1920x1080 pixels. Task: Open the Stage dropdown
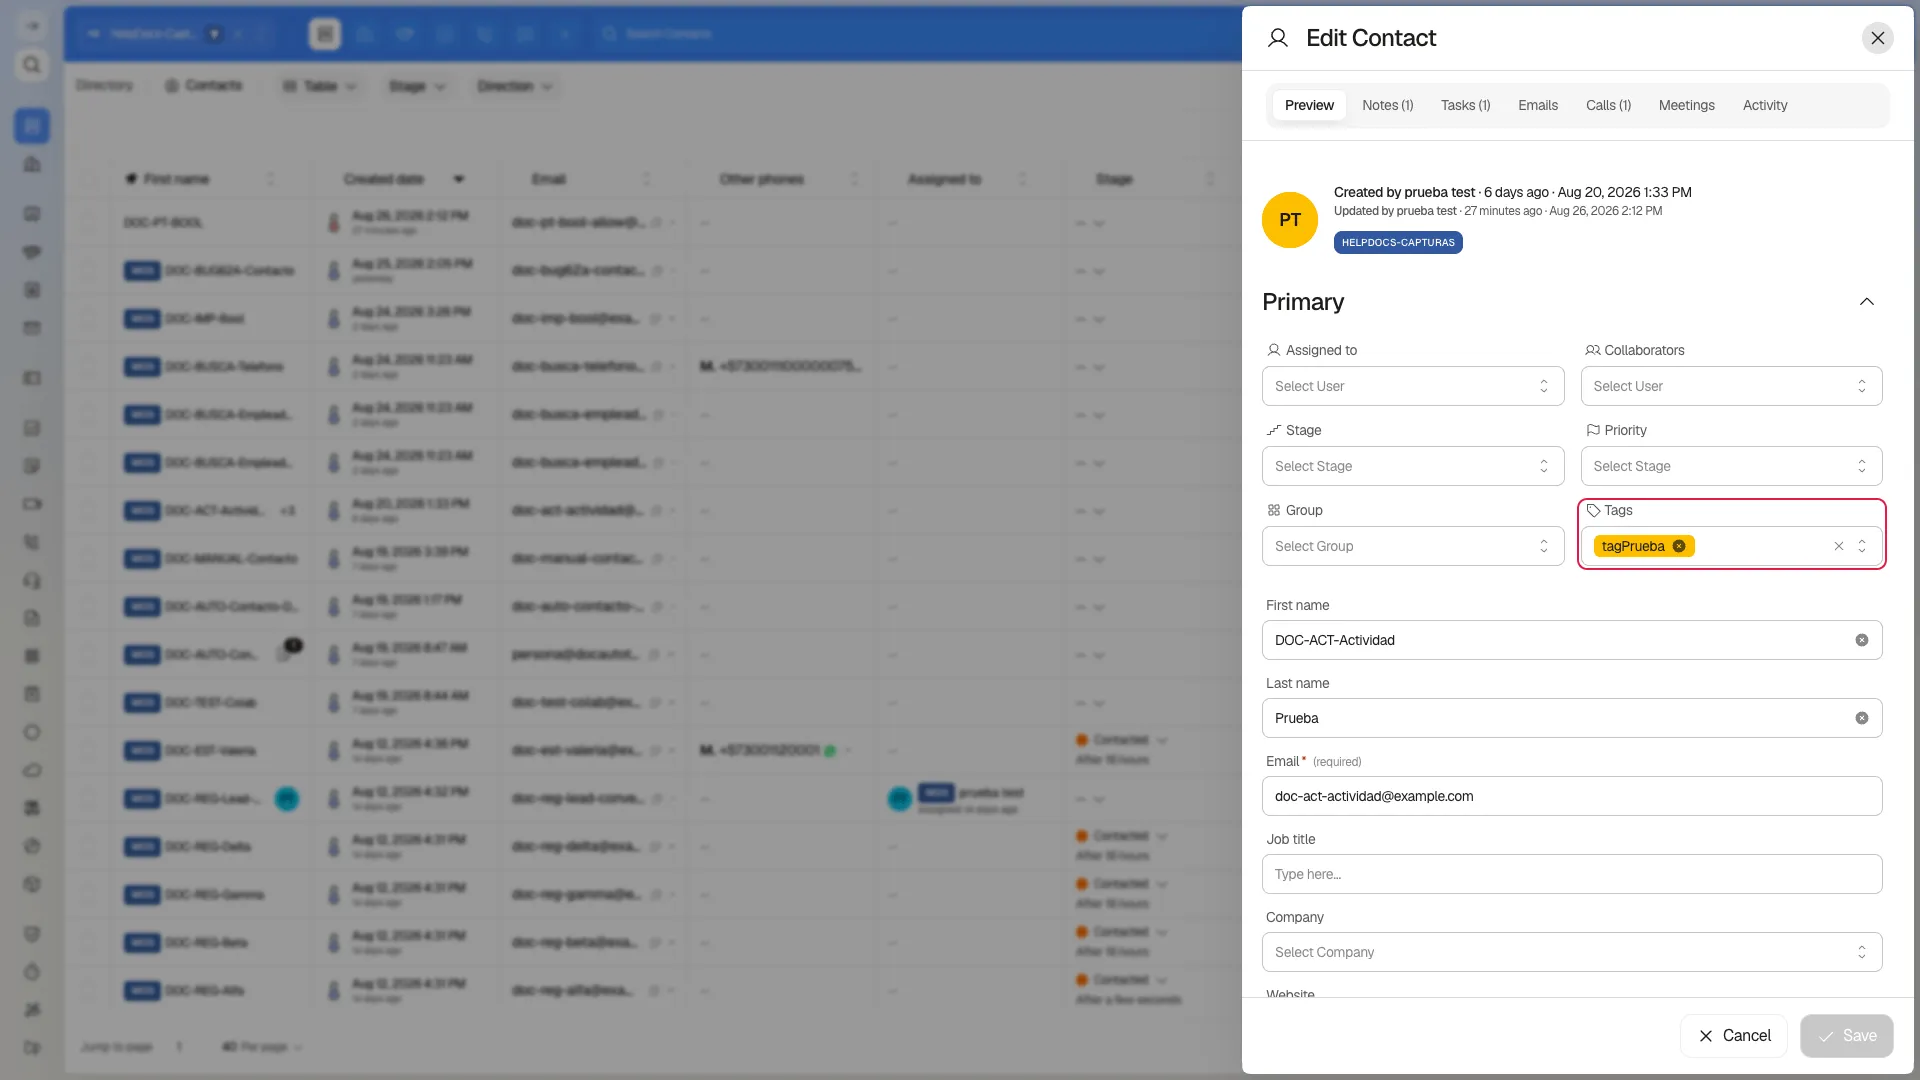tap(1412, 466)
